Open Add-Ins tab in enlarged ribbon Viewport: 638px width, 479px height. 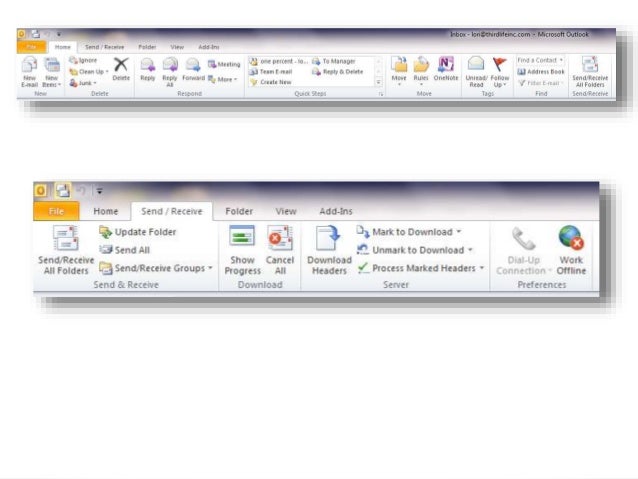point(336,211)
